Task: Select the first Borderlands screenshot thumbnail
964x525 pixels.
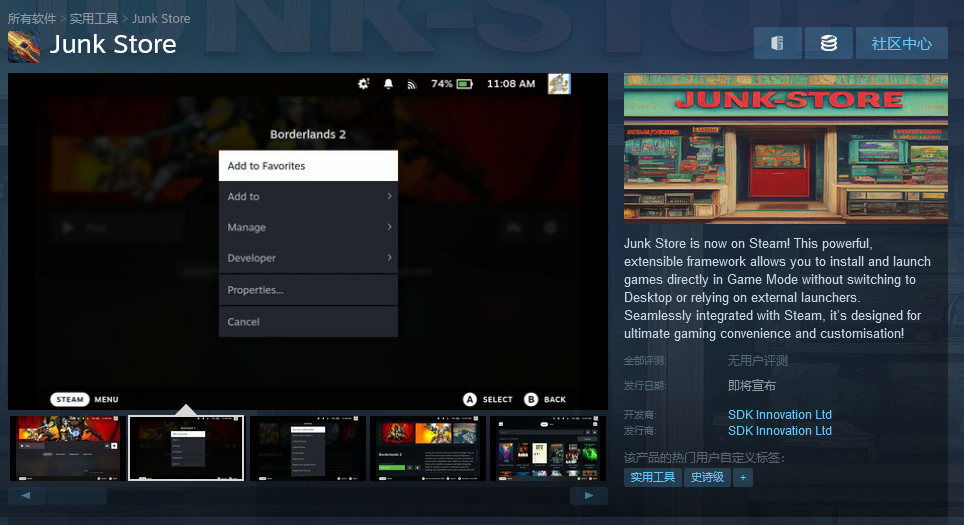Action: [x=68, y=448]
